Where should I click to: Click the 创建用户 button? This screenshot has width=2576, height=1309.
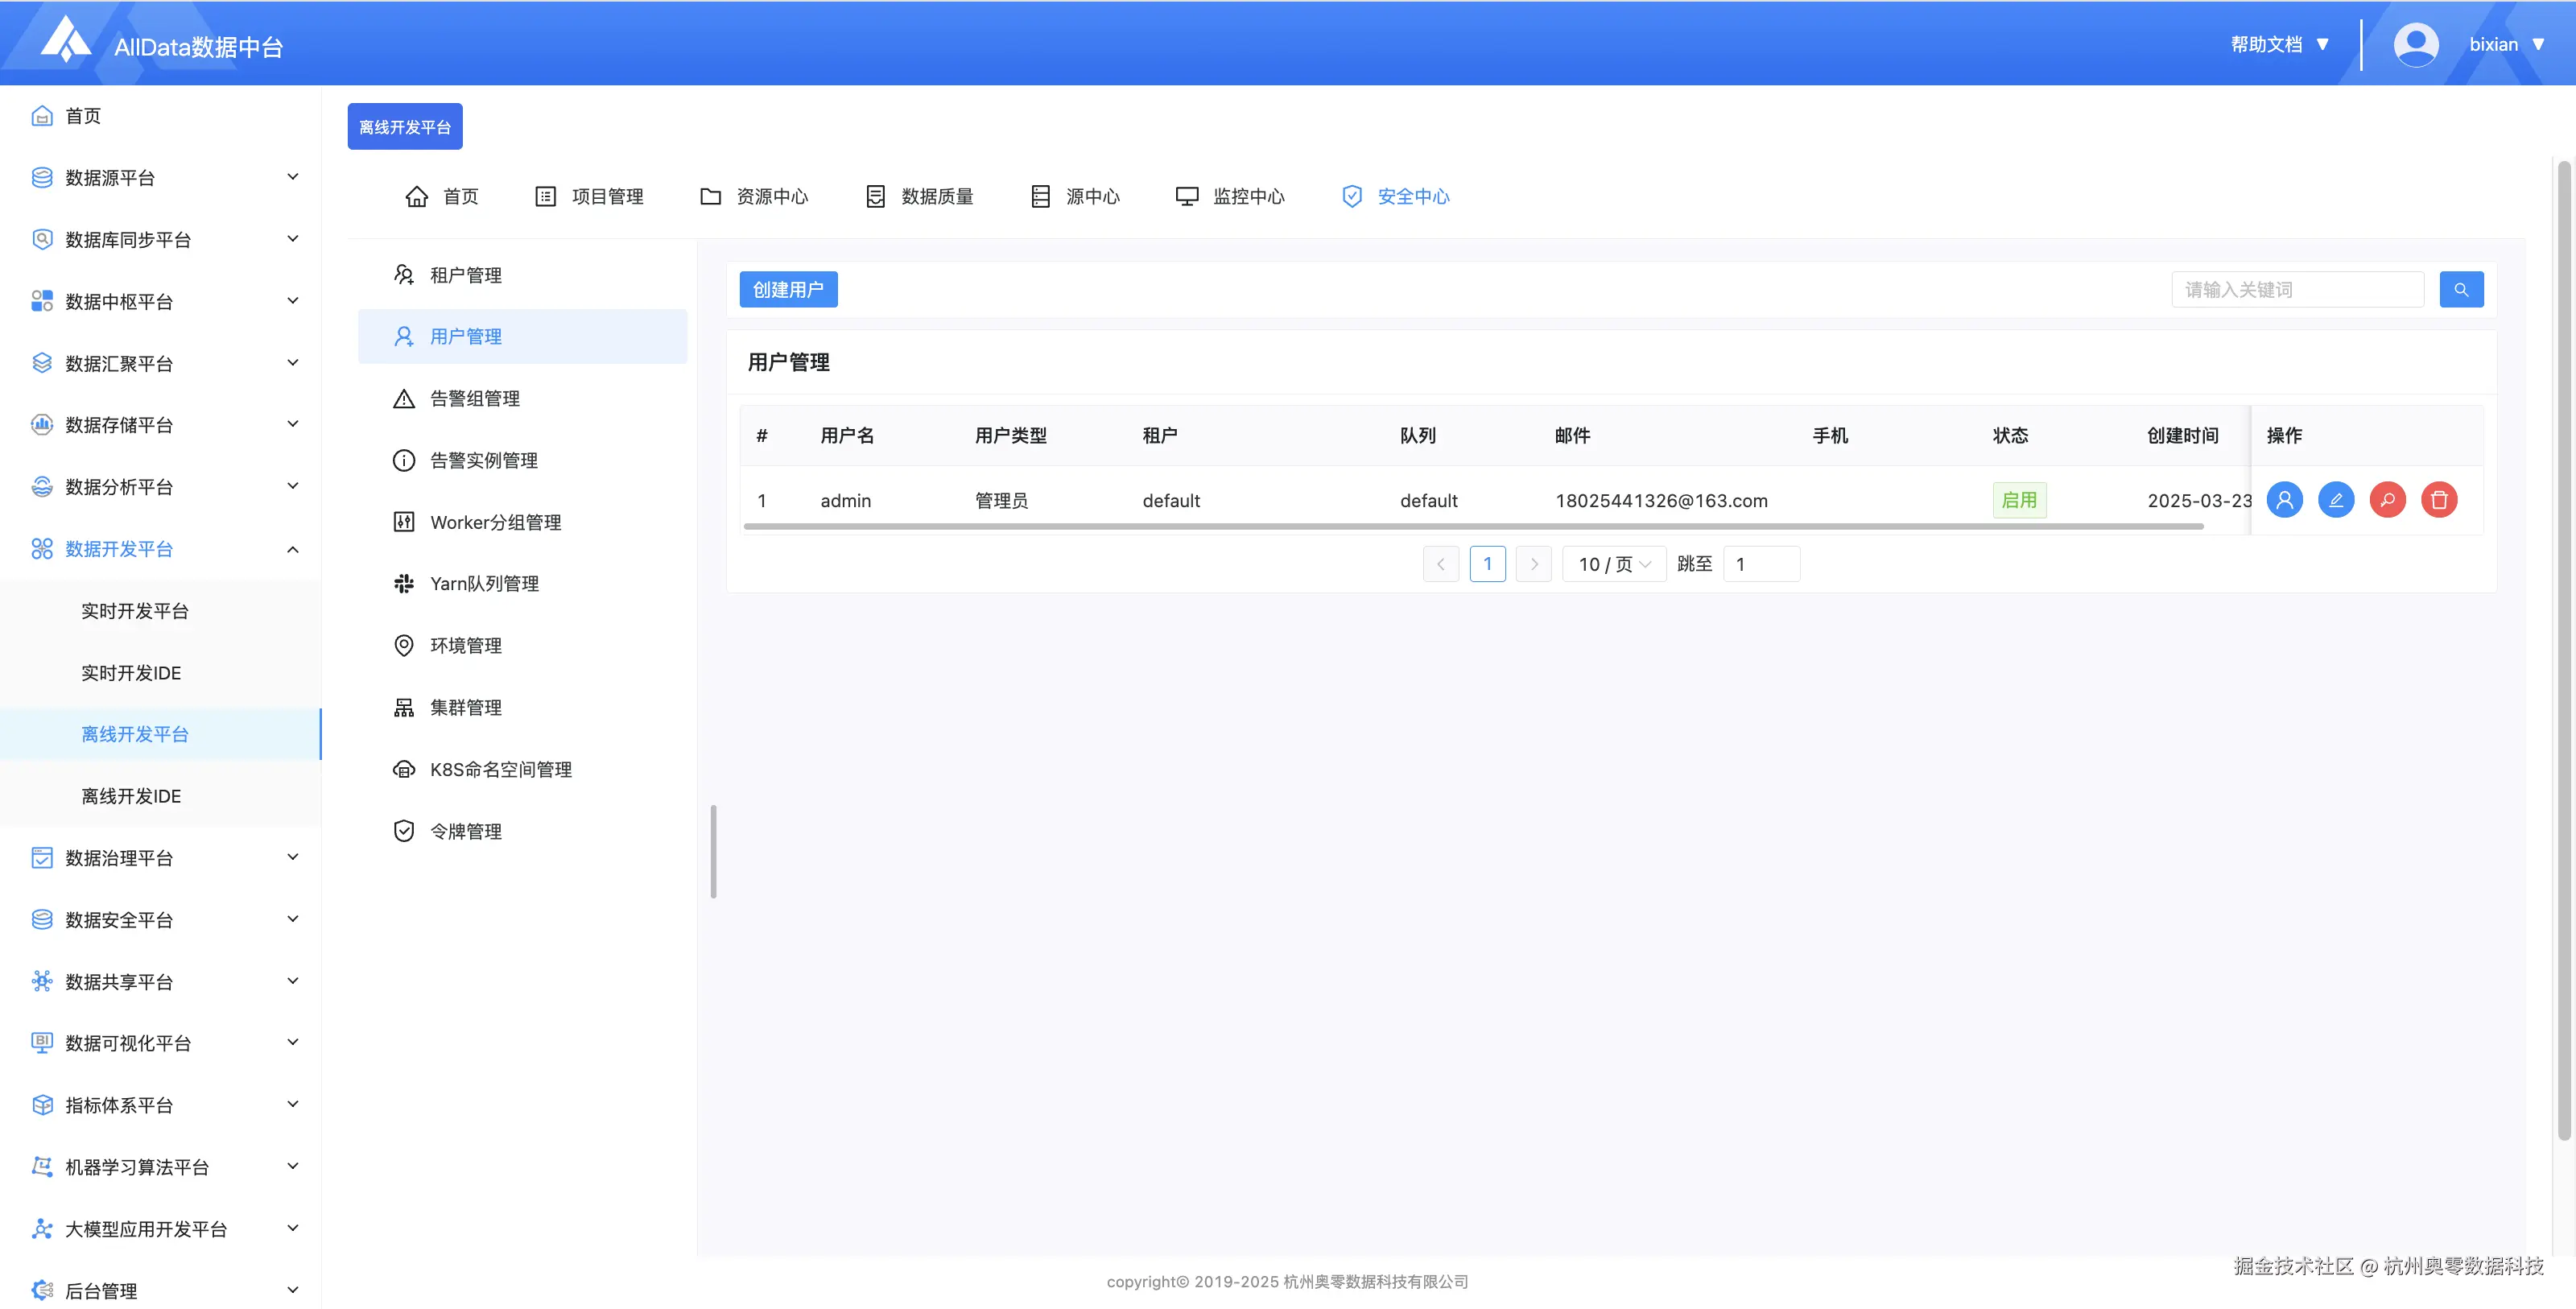tap(788, 290)
